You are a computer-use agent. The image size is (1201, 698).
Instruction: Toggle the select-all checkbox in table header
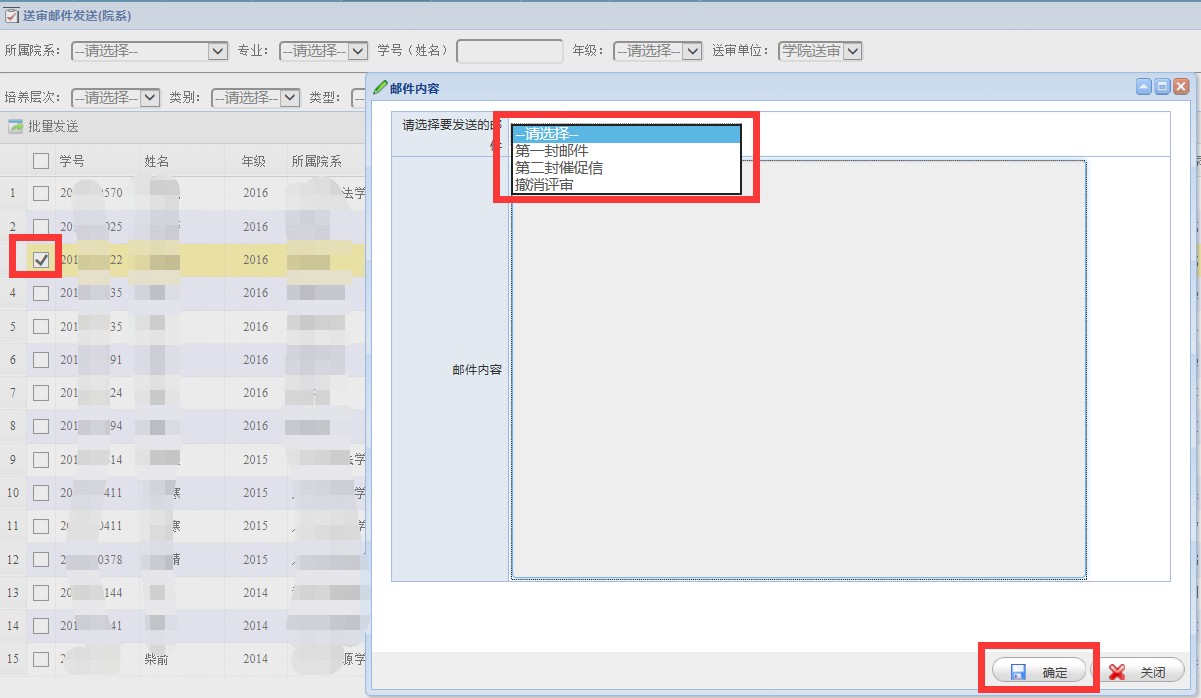pos(41,161)
